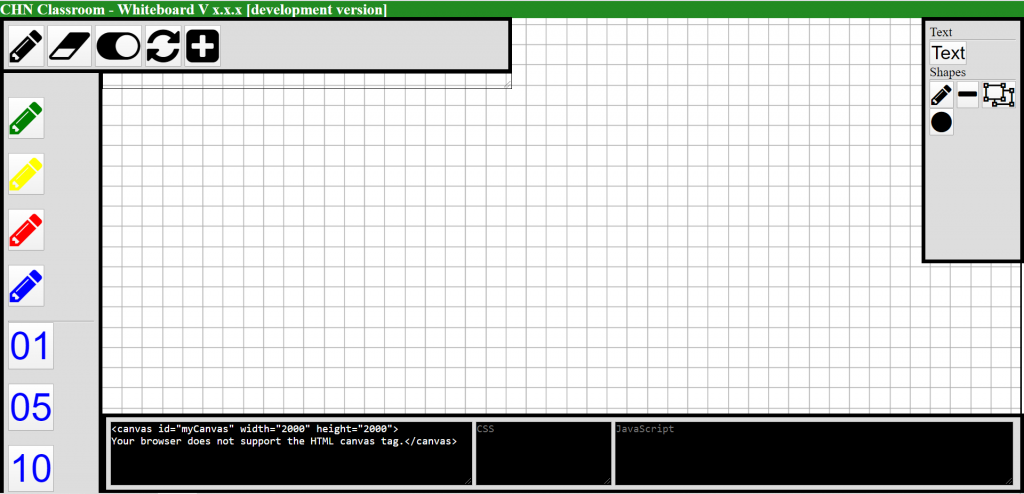Choose the green pencil color
1024x494 pixels.
click(x=26, y=118)
